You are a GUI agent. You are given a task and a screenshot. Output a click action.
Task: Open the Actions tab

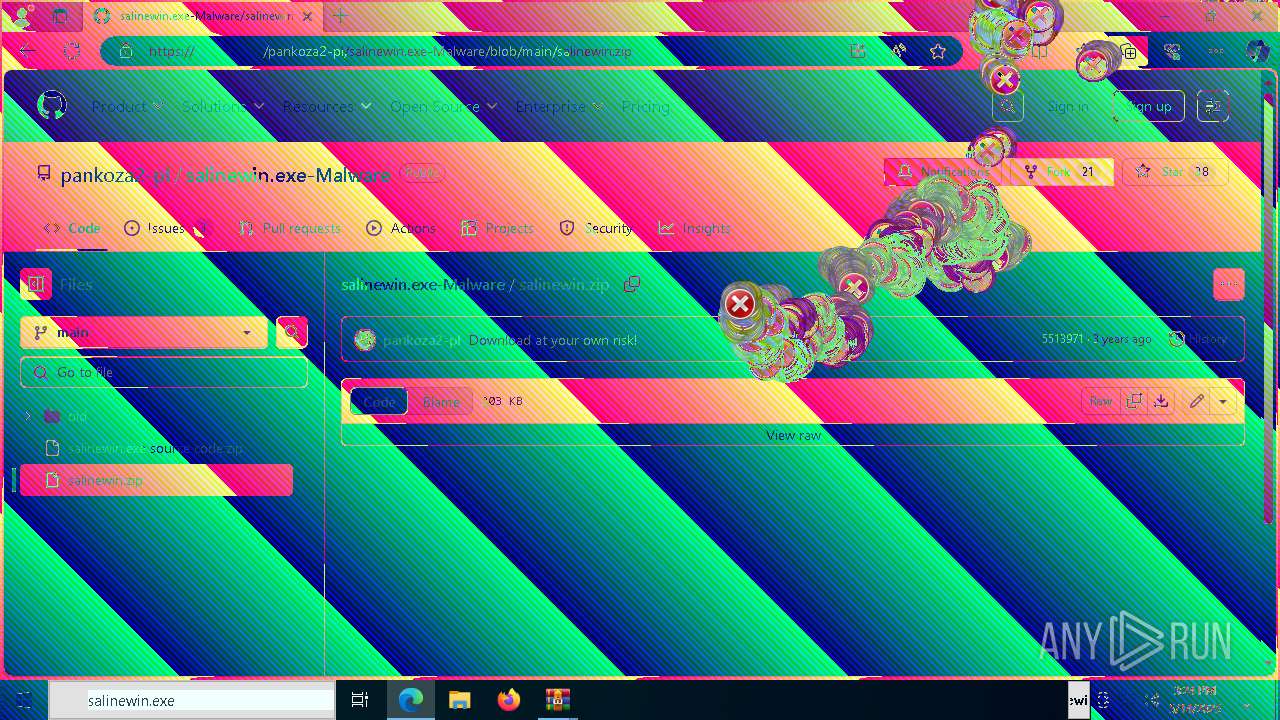tap(401, 228)
